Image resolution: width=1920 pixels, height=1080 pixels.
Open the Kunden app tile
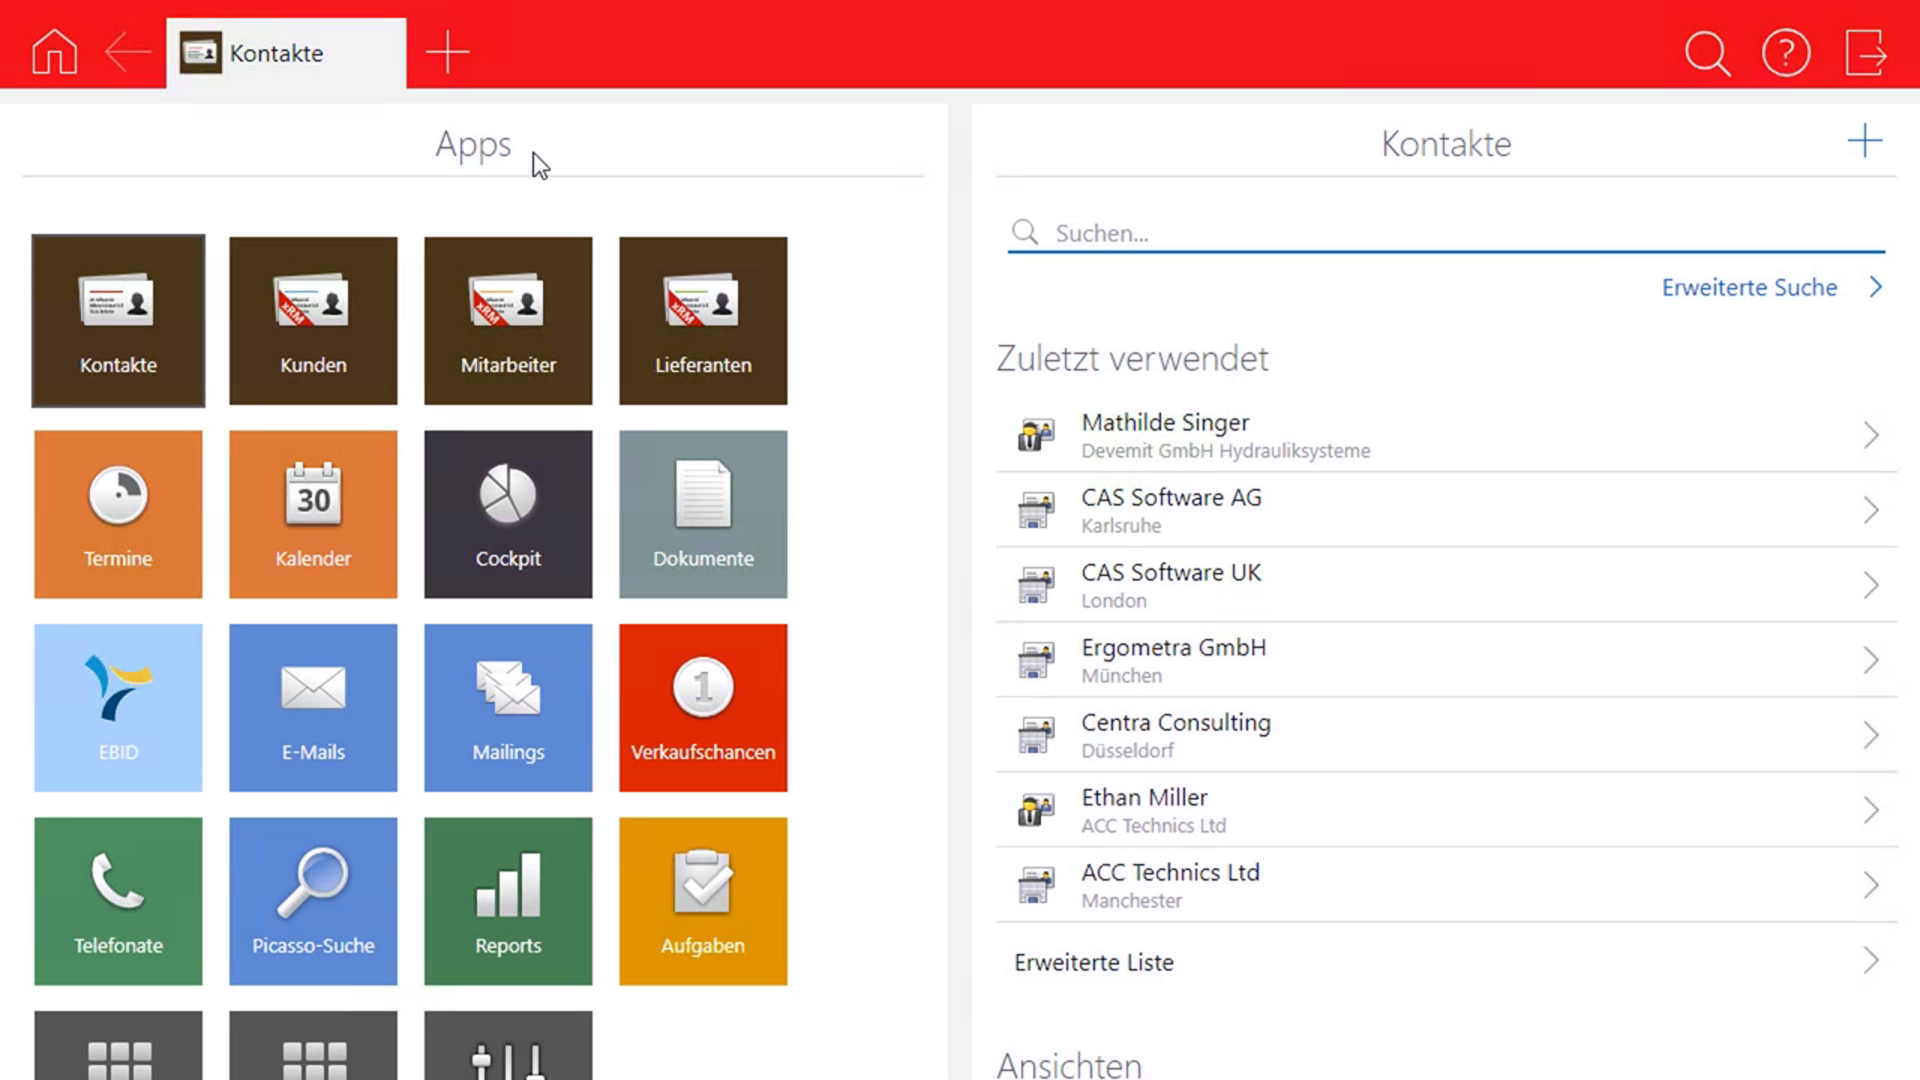click(313, 321)
